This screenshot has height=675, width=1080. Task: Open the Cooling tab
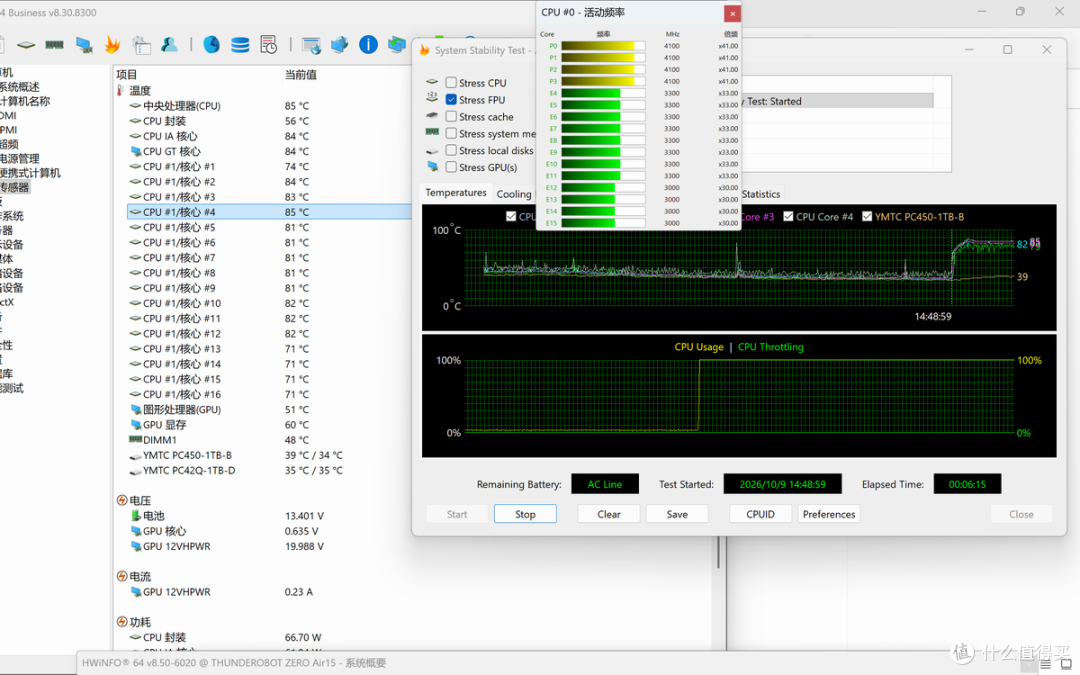pos(514,194)
